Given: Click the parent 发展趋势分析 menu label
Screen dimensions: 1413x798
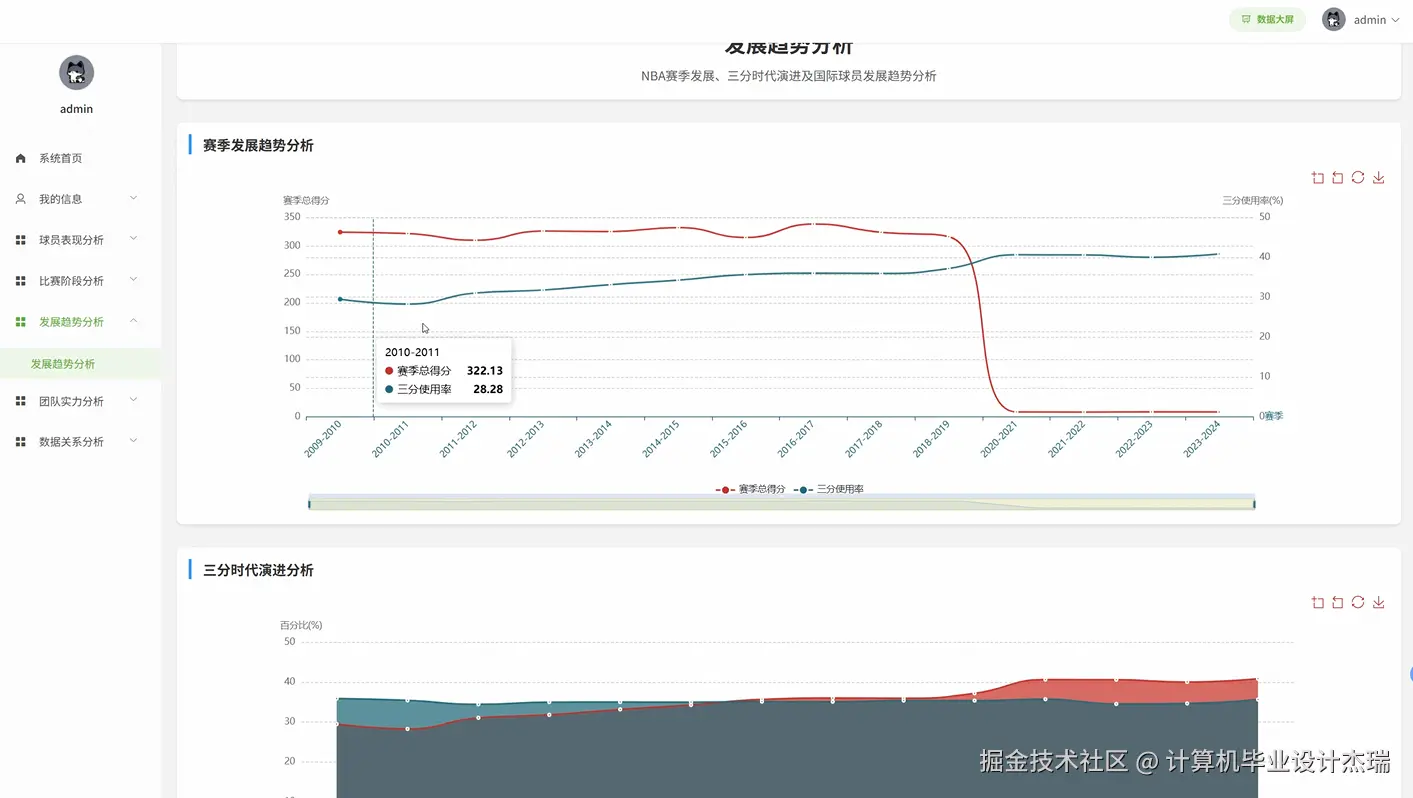Looking at the screenshot, I should 71,322.
